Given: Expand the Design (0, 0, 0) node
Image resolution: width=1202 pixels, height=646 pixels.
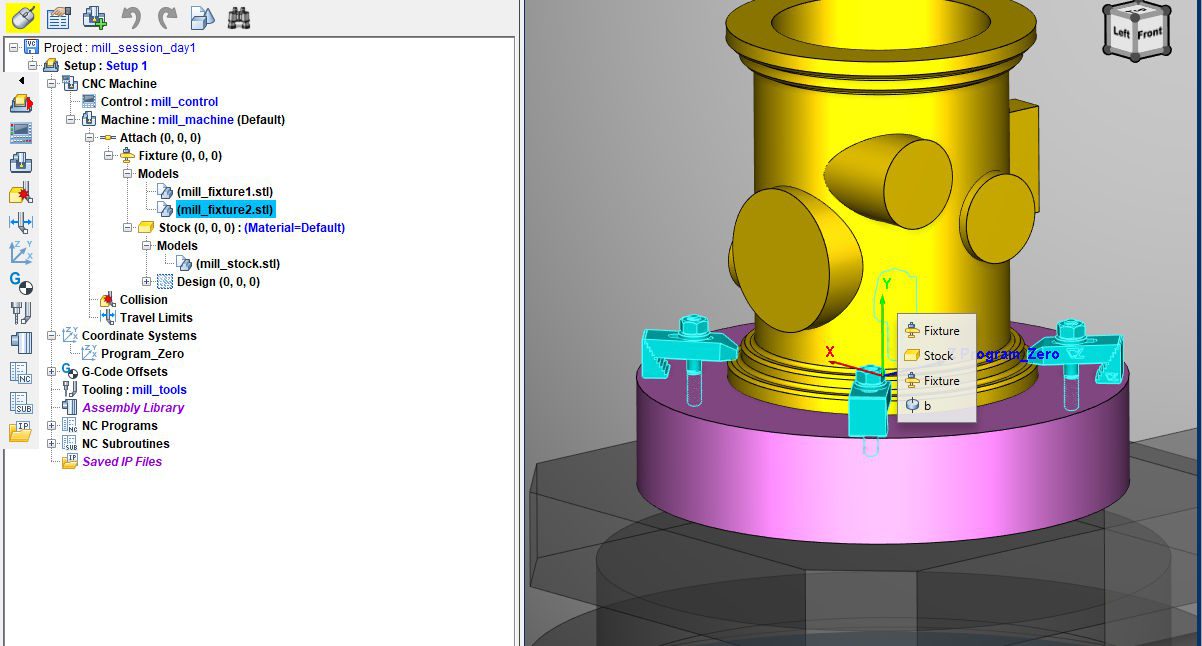Looking at the screenshot, I should click(147, 282).
